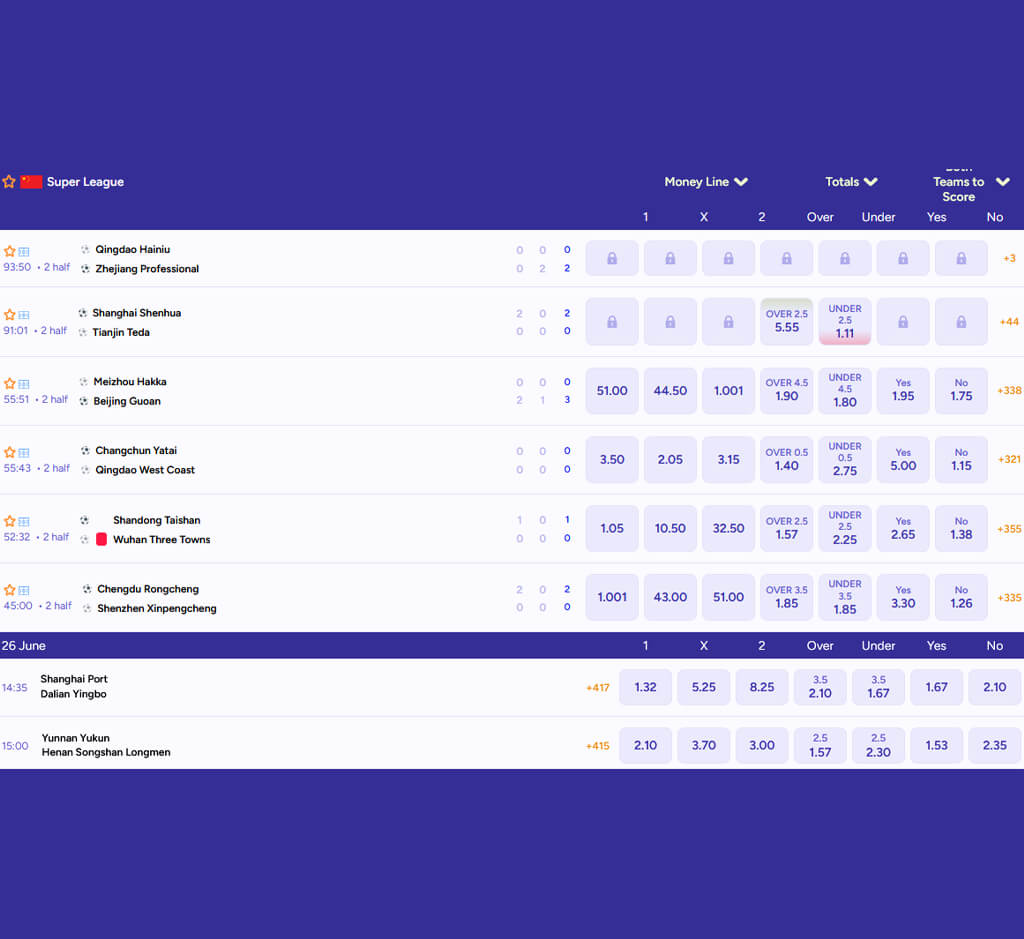The width and height of the screenshot is (1024, 939).
Task: Bet on draw at 10.50
Action: pyautogui.click(x=670, y=528)
